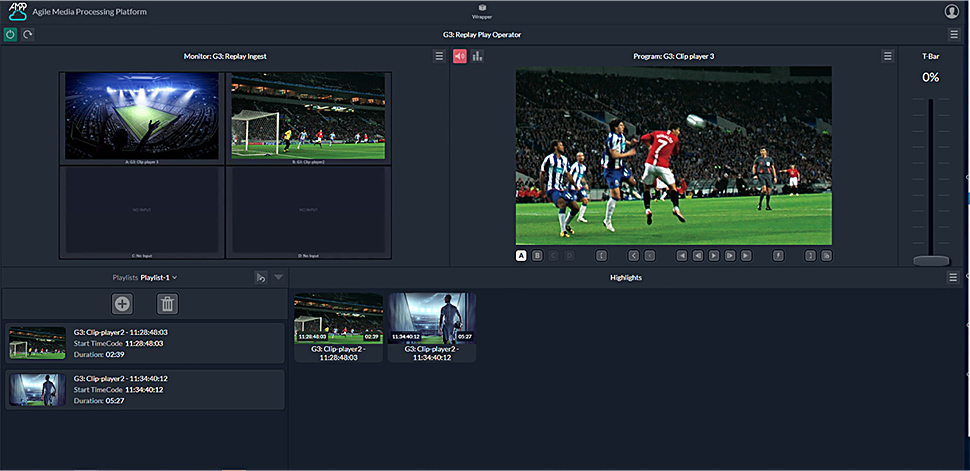970x471 pixels.
Task: Select source A below the program view
Action: [521, 255]
